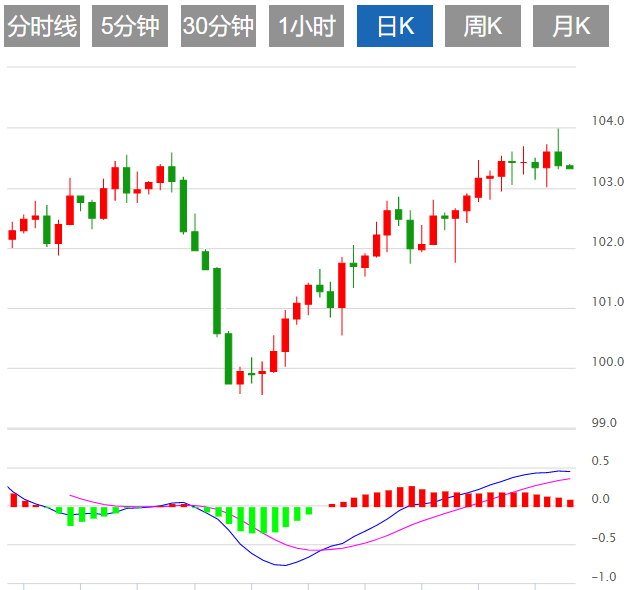Click the 102.0 price axis label
The image size is (632, 590).
tap(607, 242)
